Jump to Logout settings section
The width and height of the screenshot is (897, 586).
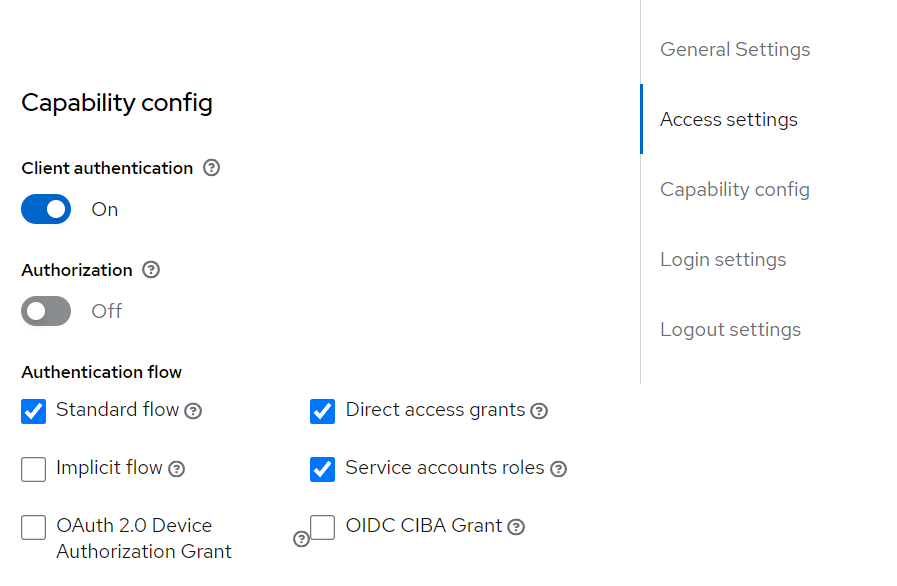tap(731, 330)
